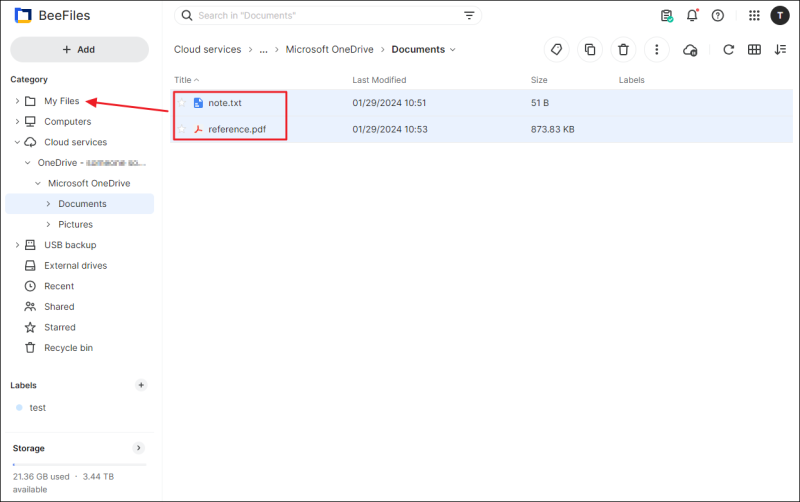800x502 pixels.
Task: Open the Shared category
Action: [x=59, y=307]
